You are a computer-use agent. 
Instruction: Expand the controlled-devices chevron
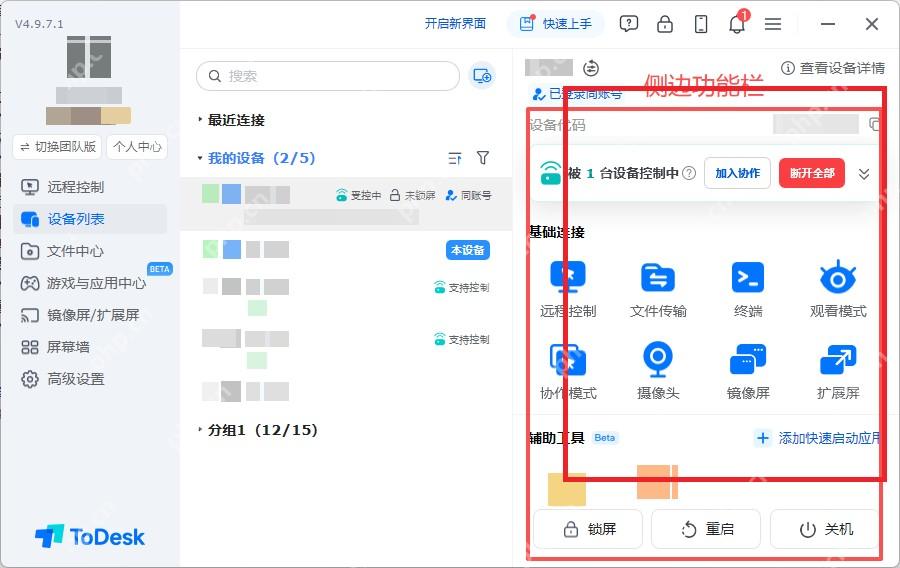point(864,174)
